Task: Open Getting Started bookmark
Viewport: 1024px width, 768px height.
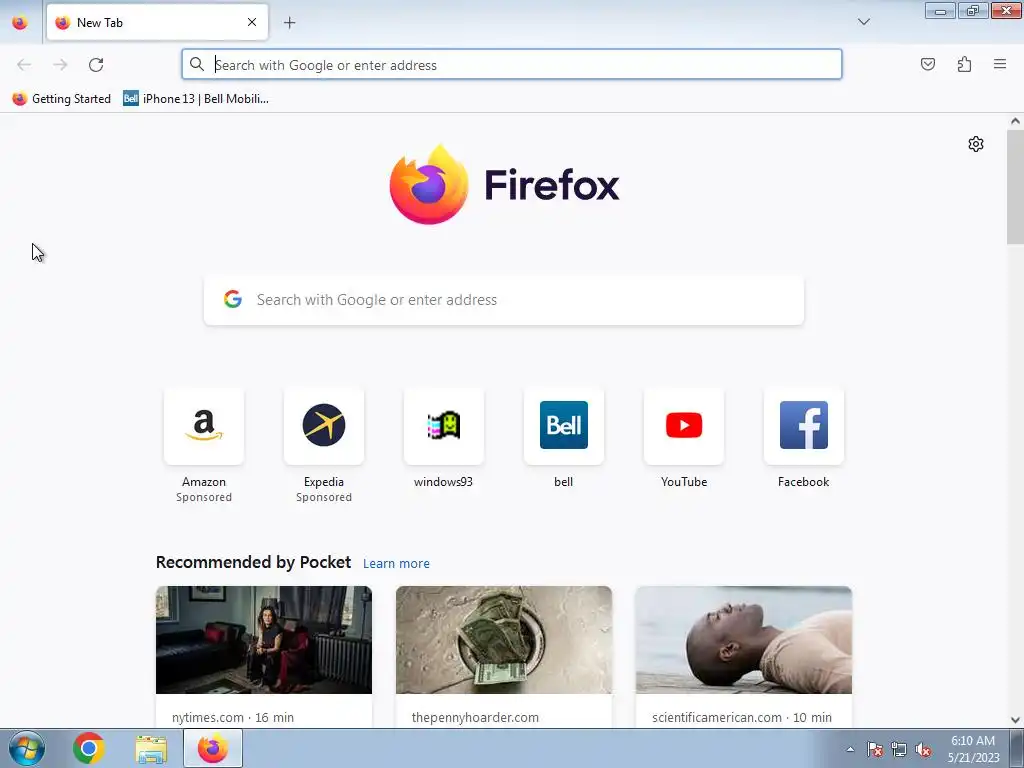Action: (x=62, y=99)
